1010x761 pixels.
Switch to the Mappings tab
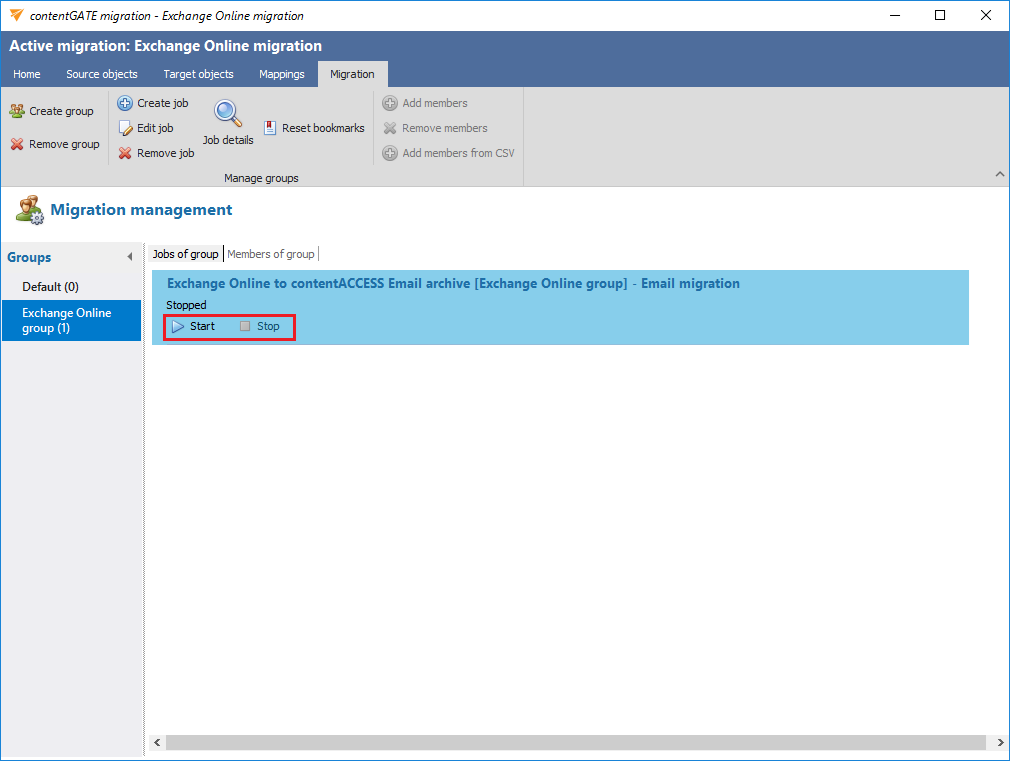281,74
